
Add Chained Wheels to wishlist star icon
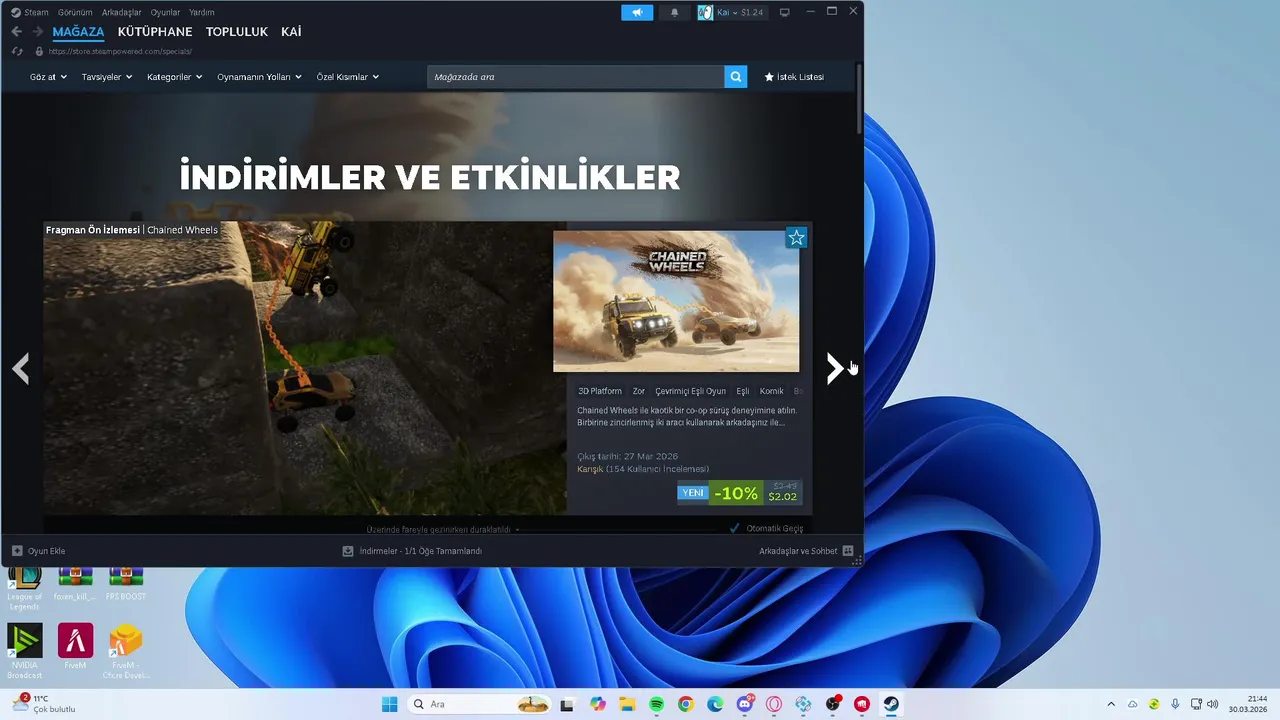click(796, 237)
